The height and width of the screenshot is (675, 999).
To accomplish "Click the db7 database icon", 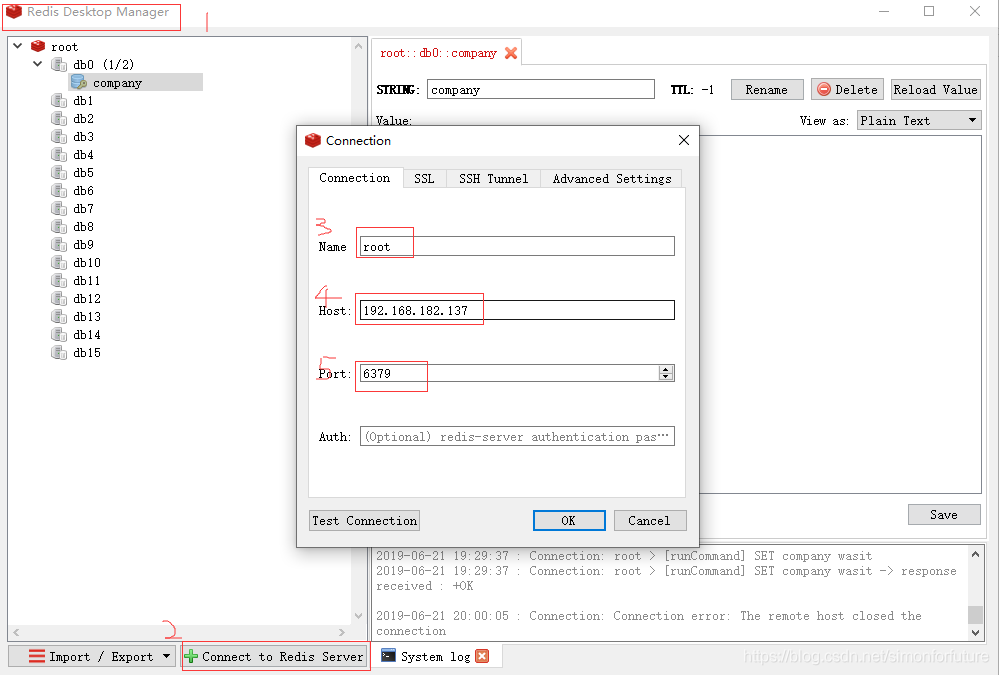I will [59, 208].
